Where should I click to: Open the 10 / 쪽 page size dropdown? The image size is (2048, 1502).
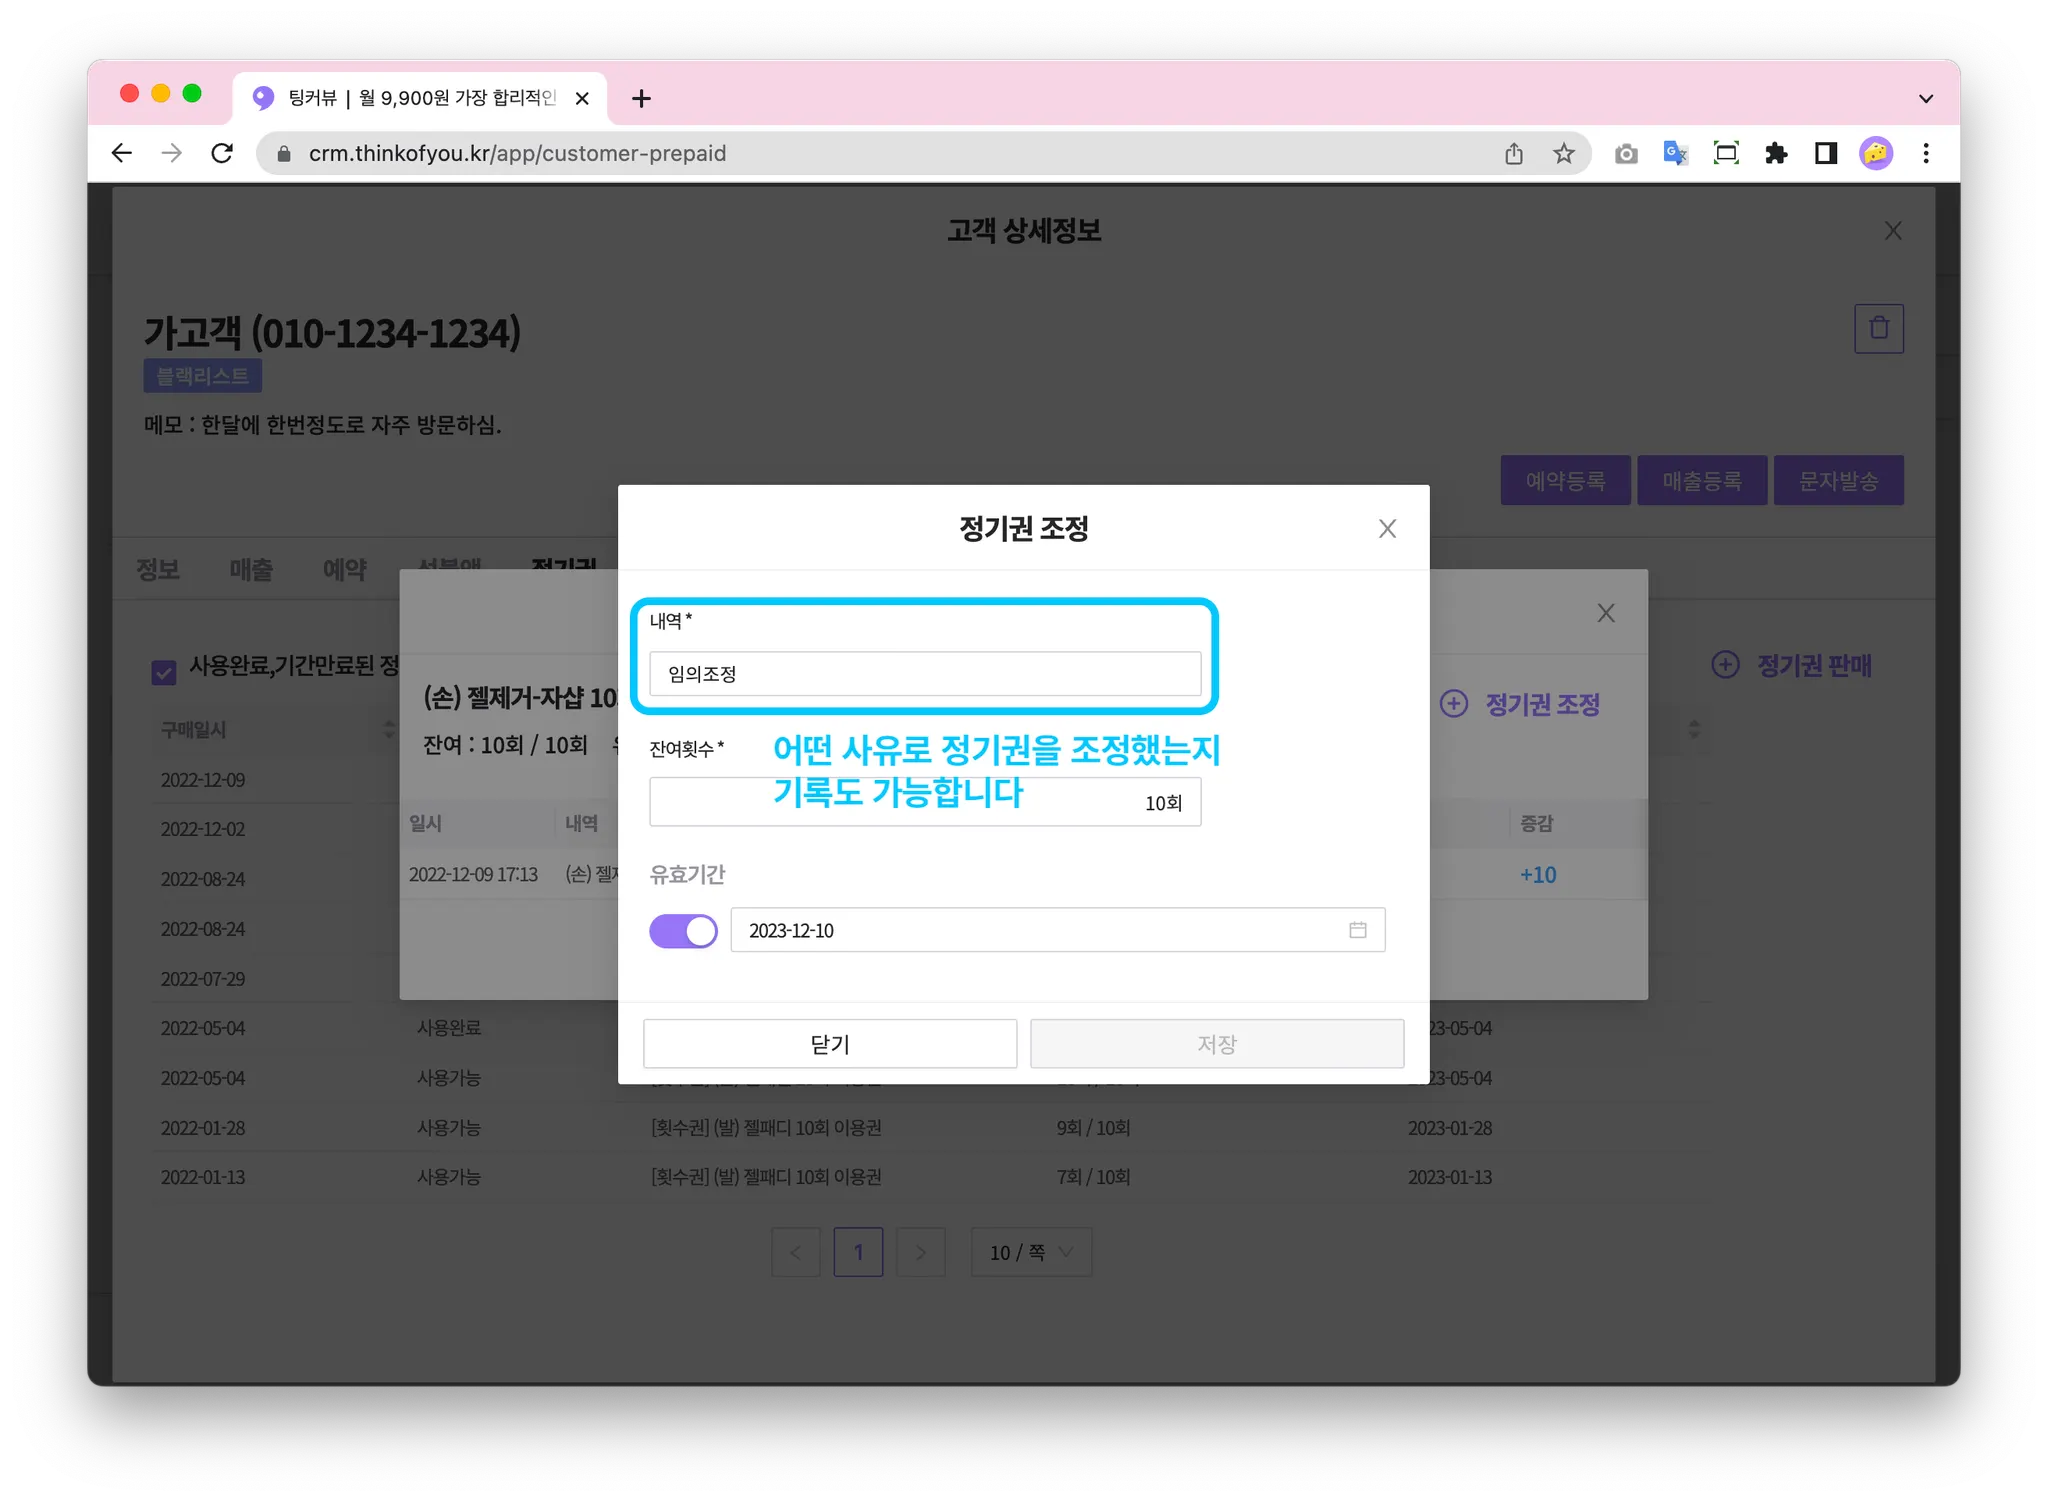coord(1031,1252)
